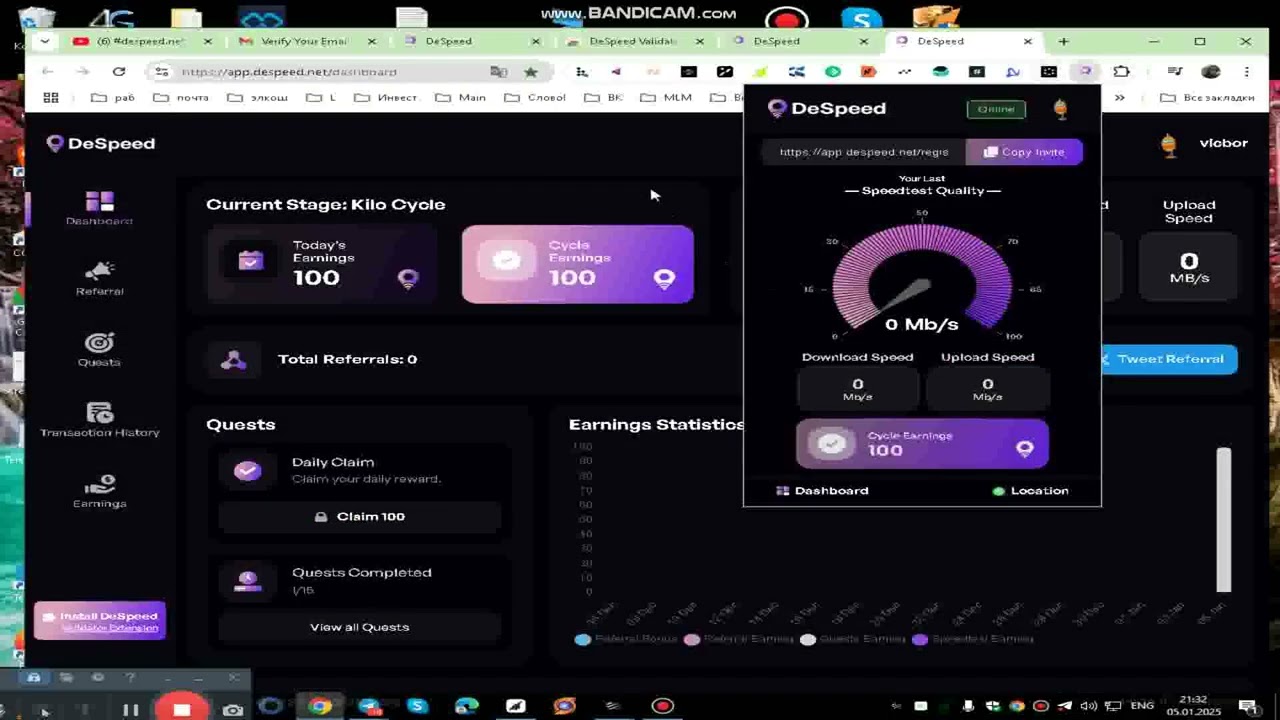
Task: Toggle Speedtest Earning chart legend
Action: tap(973, 639)
